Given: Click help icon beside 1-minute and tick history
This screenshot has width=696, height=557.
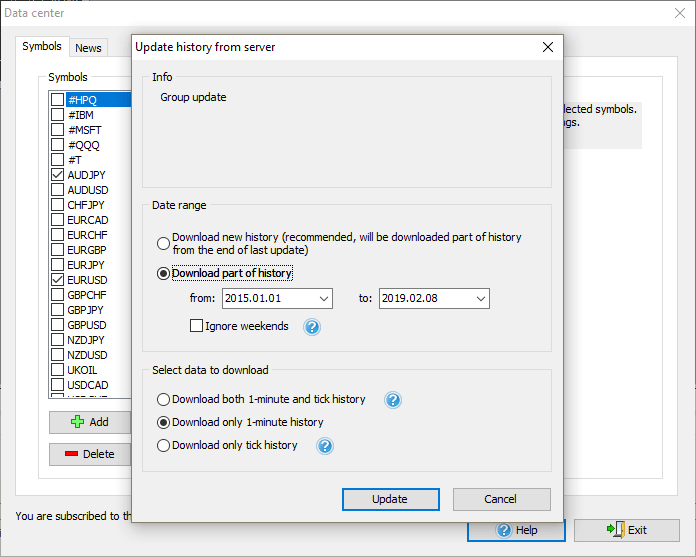Looking at the screenshot, I should (393, 400).
